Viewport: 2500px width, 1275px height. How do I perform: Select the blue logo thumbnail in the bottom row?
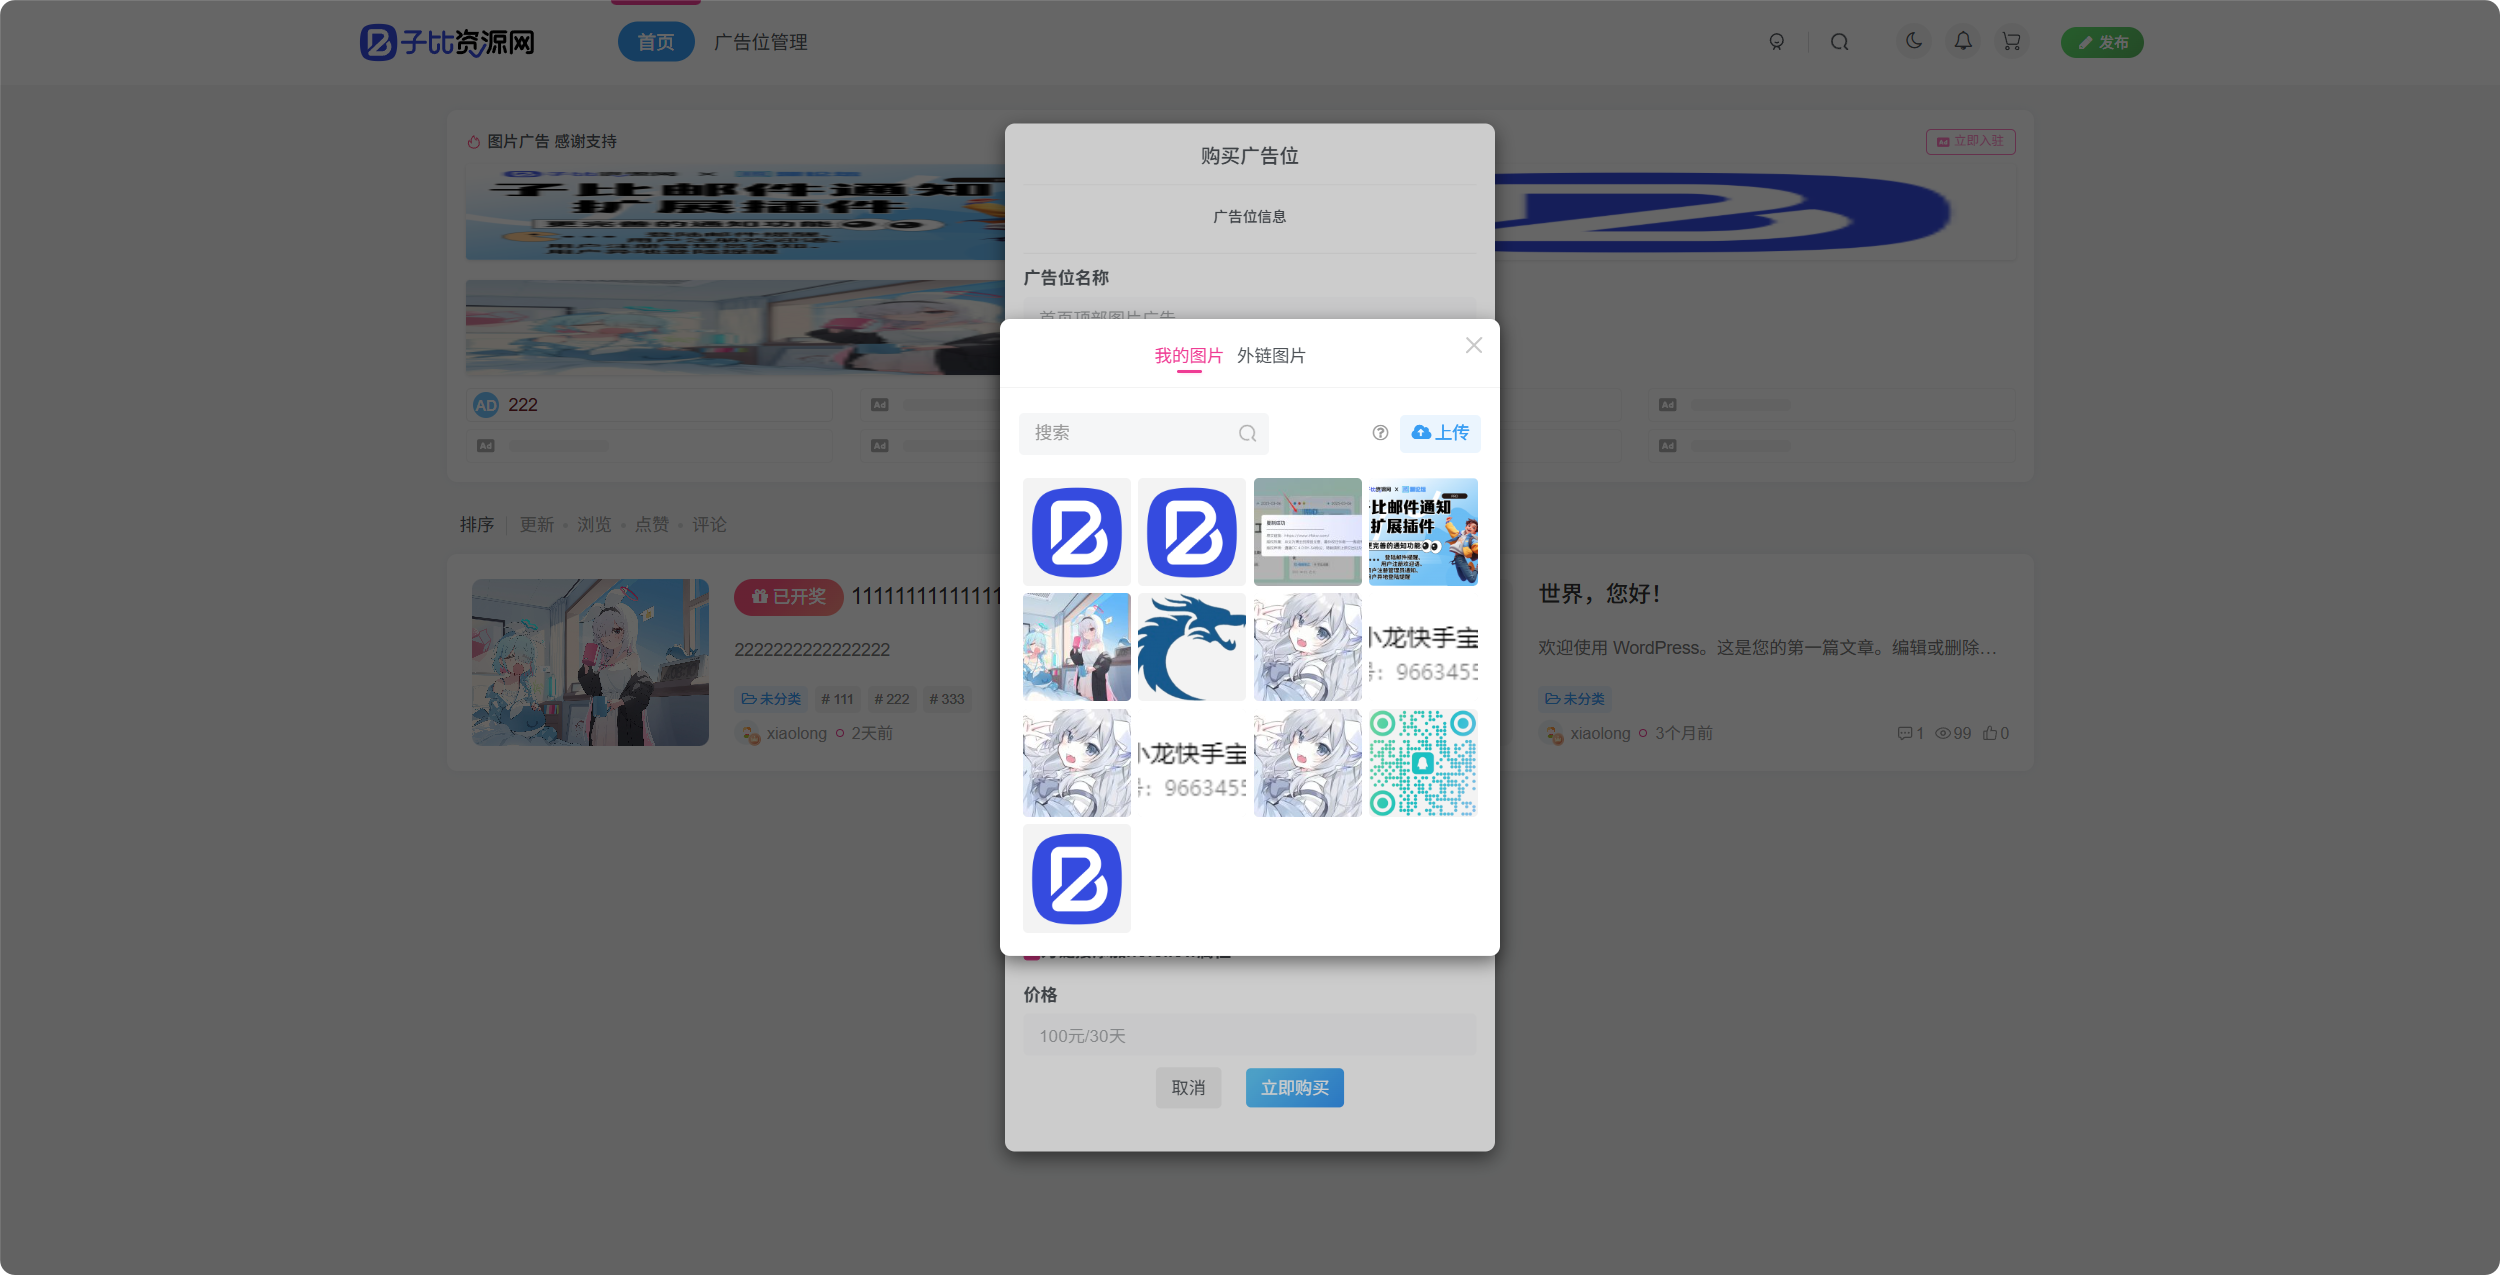[x=1076, y=878]
